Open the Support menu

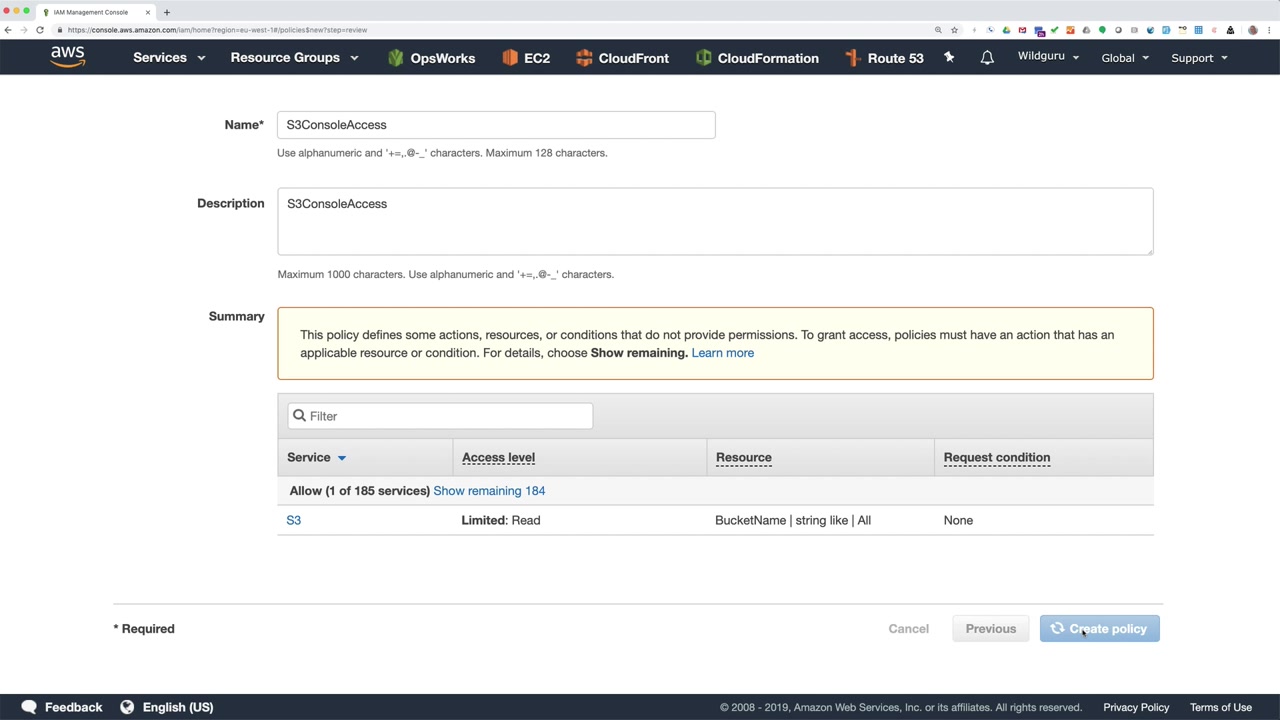click(1199, 58)
